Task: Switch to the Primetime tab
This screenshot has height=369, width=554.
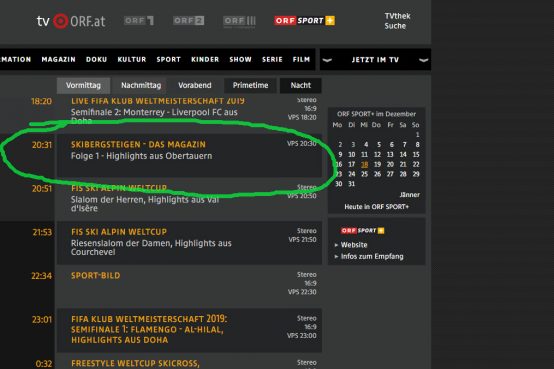Action: [250, 86]
